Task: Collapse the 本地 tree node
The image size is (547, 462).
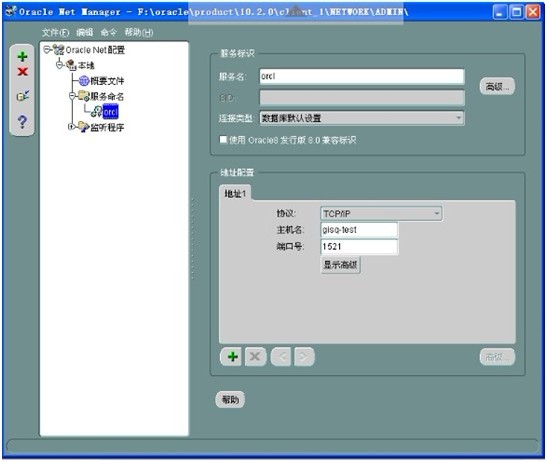Action: pos(60,65)
